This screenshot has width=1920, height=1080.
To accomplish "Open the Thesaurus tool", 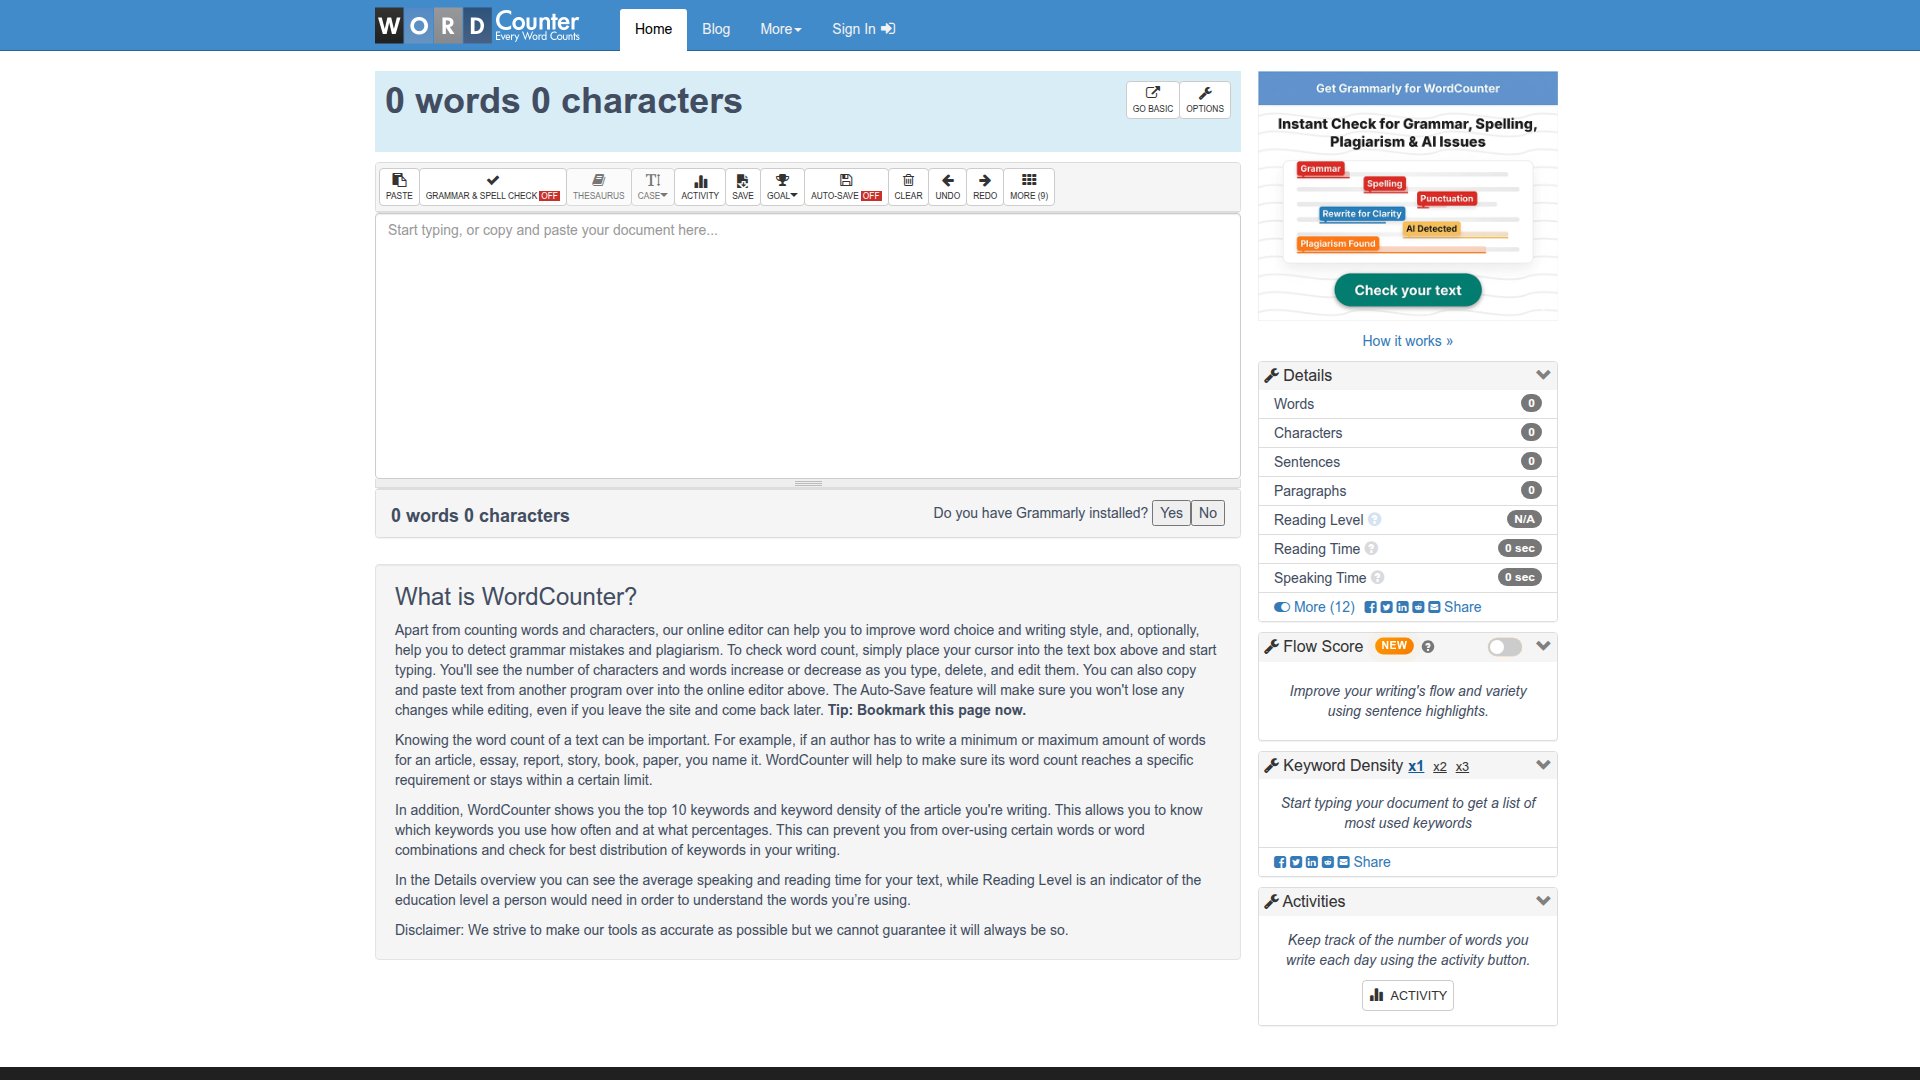I will click(598, 187).
